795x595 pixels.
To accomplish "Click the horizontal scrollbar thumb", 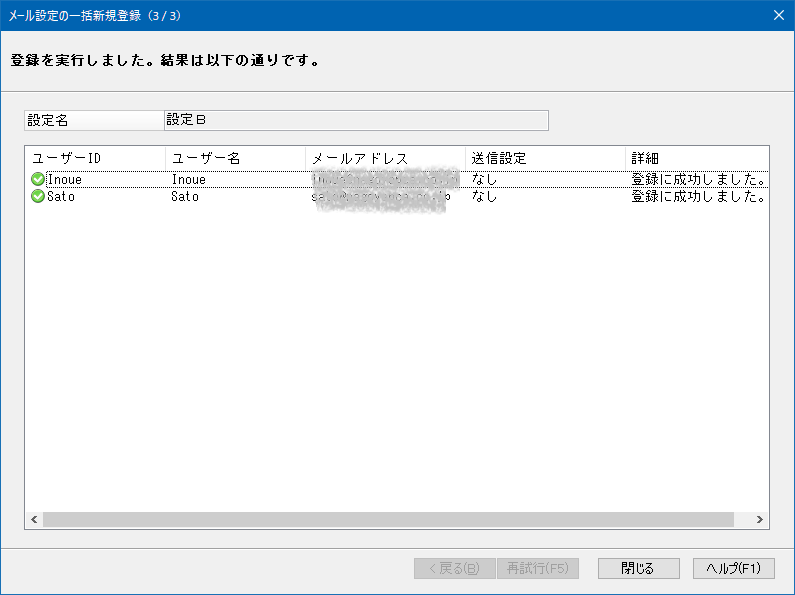I will (x=388, y=519).
